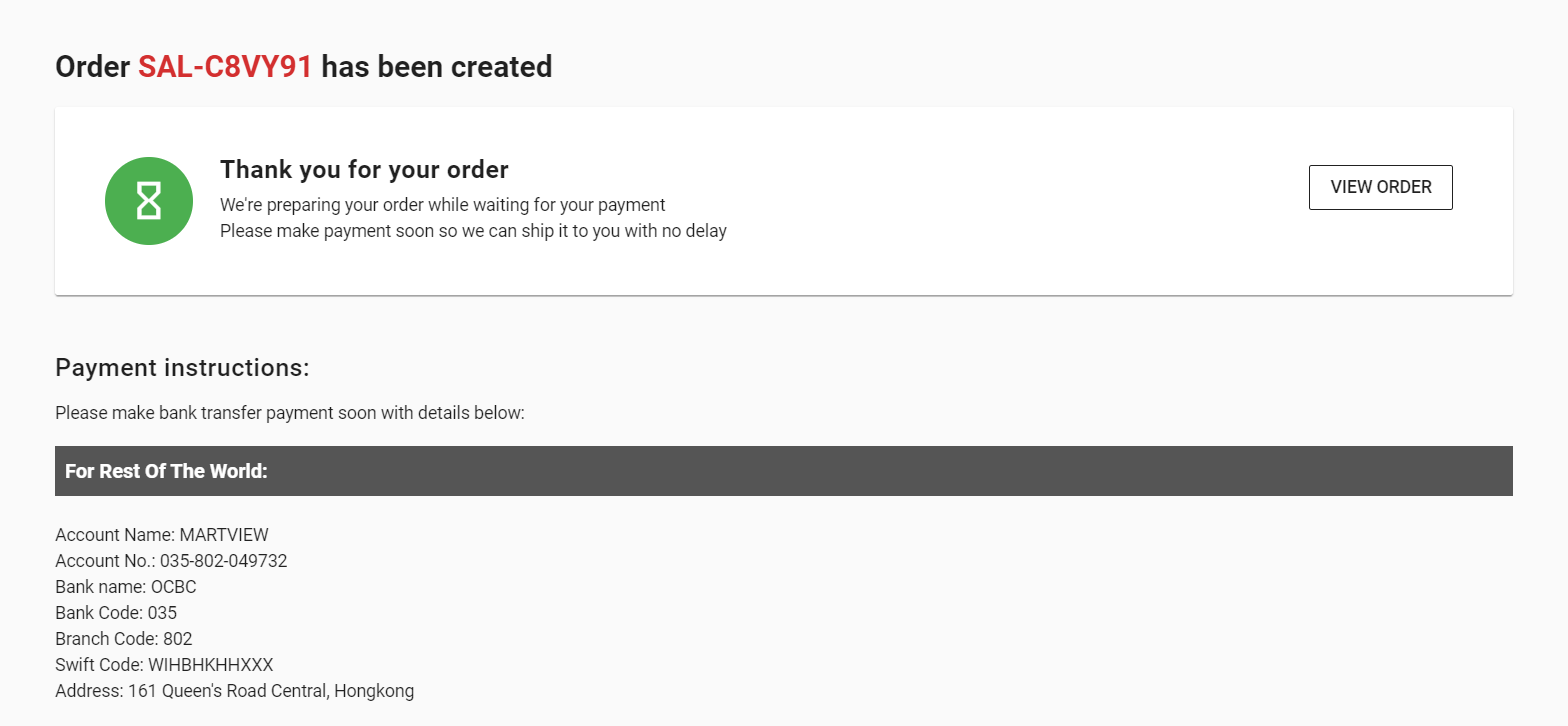The image size is (1568, 726).
Task: Click the words 'has been created' in the title
Action: [x=437, y=67]
